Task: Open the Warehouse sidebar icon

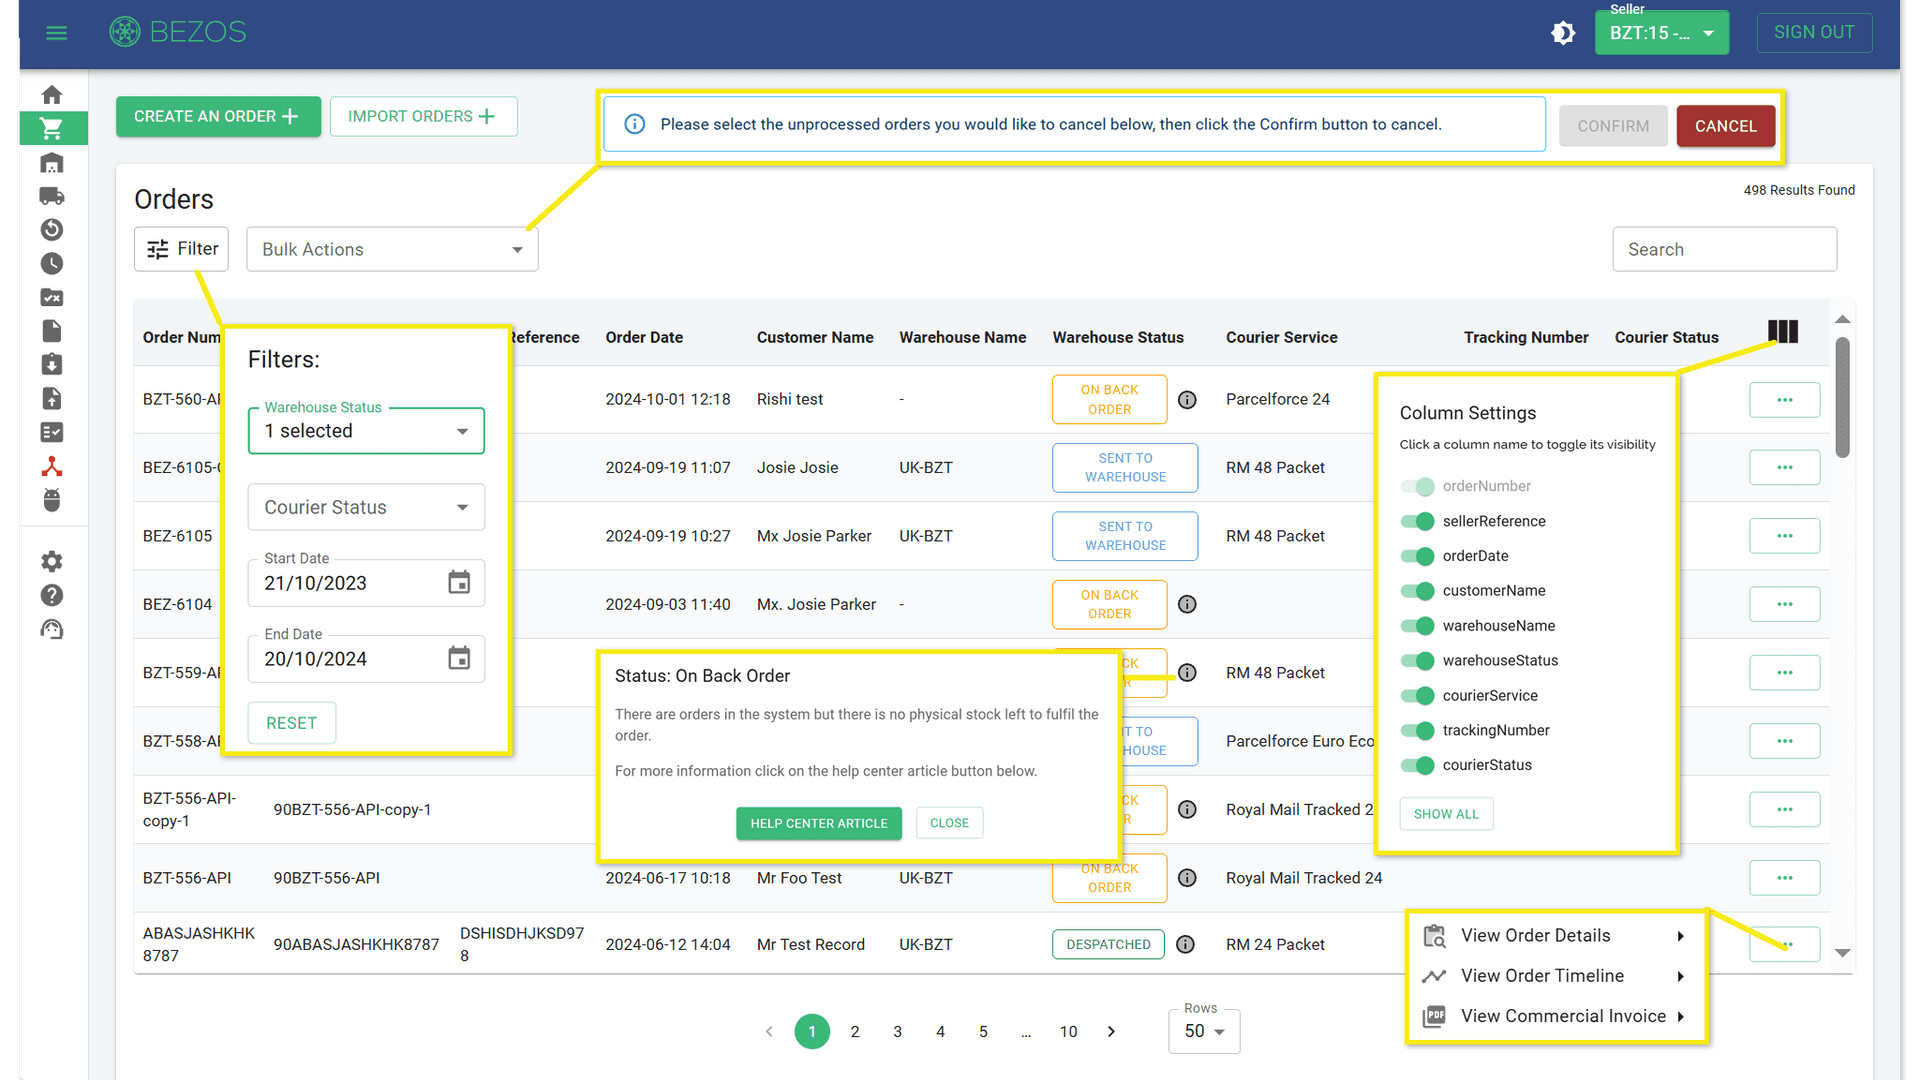Action: pos(52,162)
